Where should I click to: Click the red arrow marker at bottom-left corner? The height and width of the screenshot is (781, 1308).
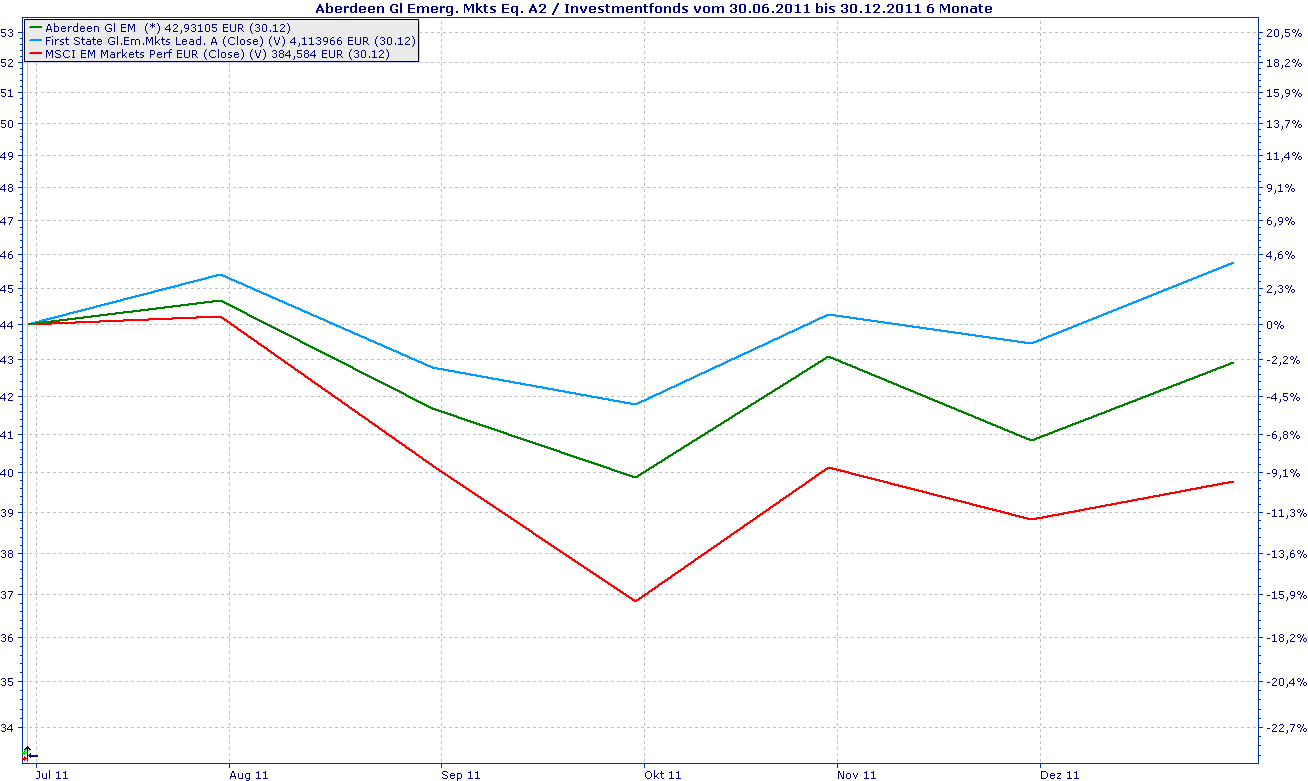tap(24, 759)
